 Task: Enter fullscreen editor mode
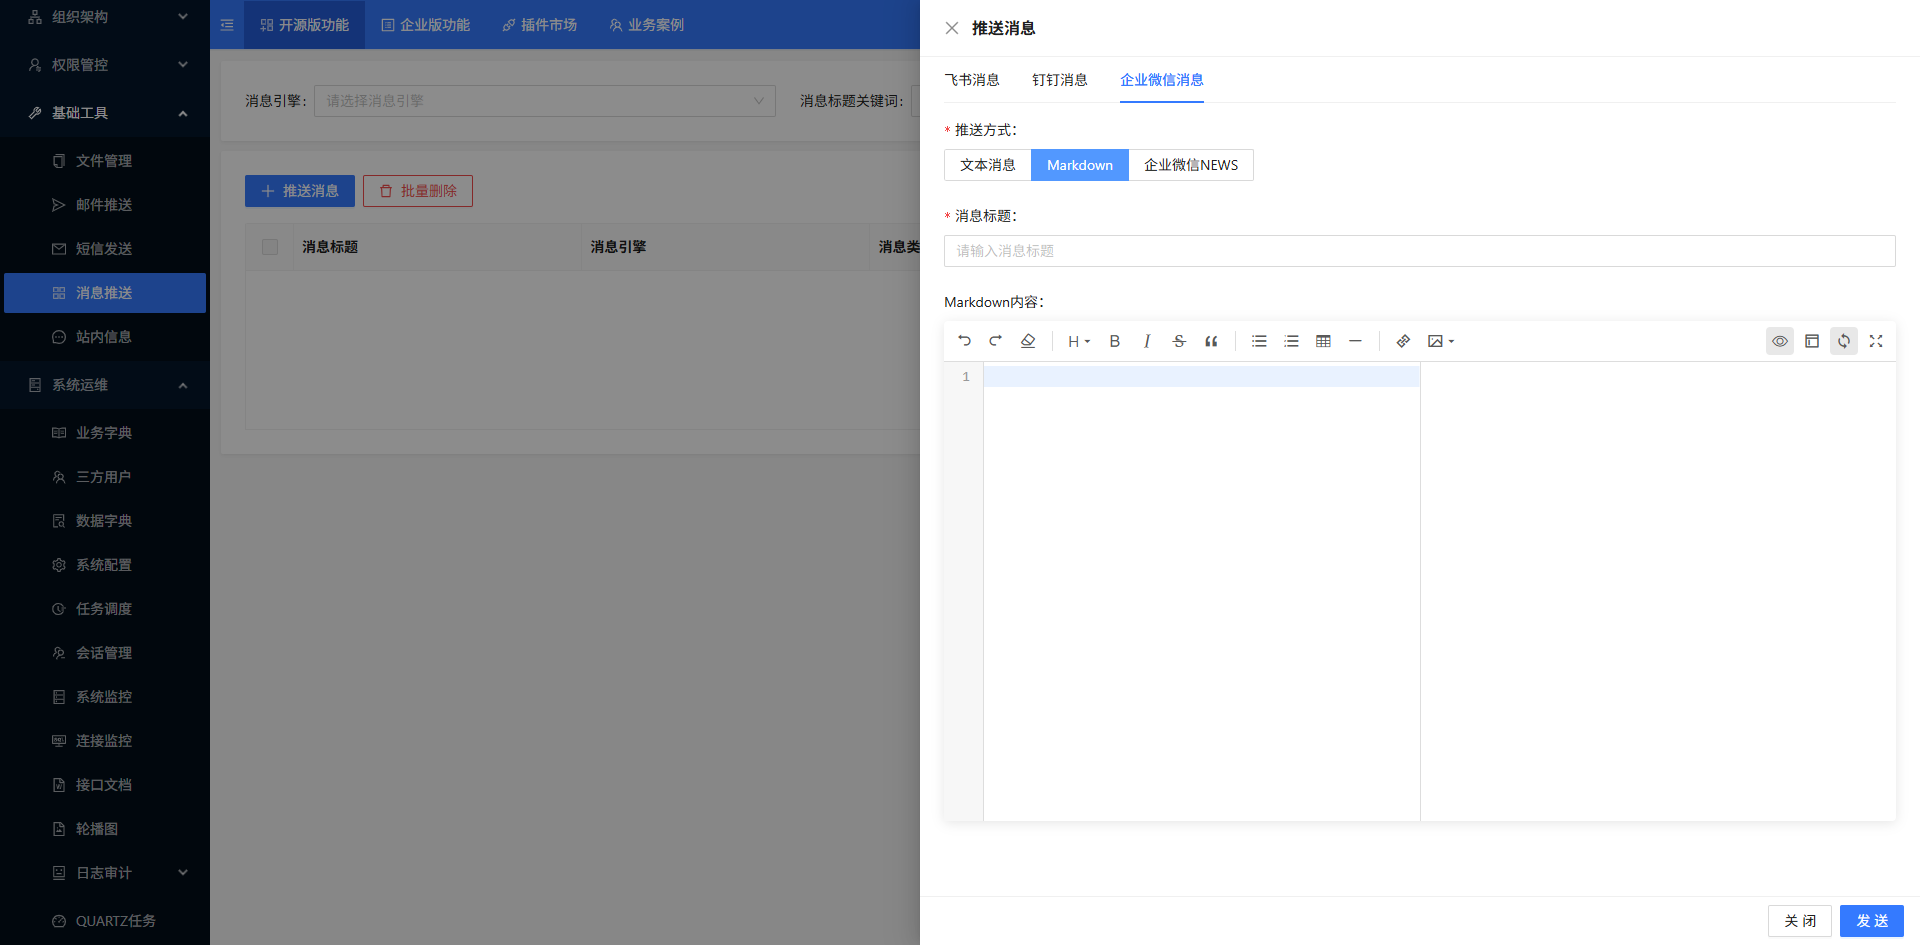click(x=1876, y=341)
